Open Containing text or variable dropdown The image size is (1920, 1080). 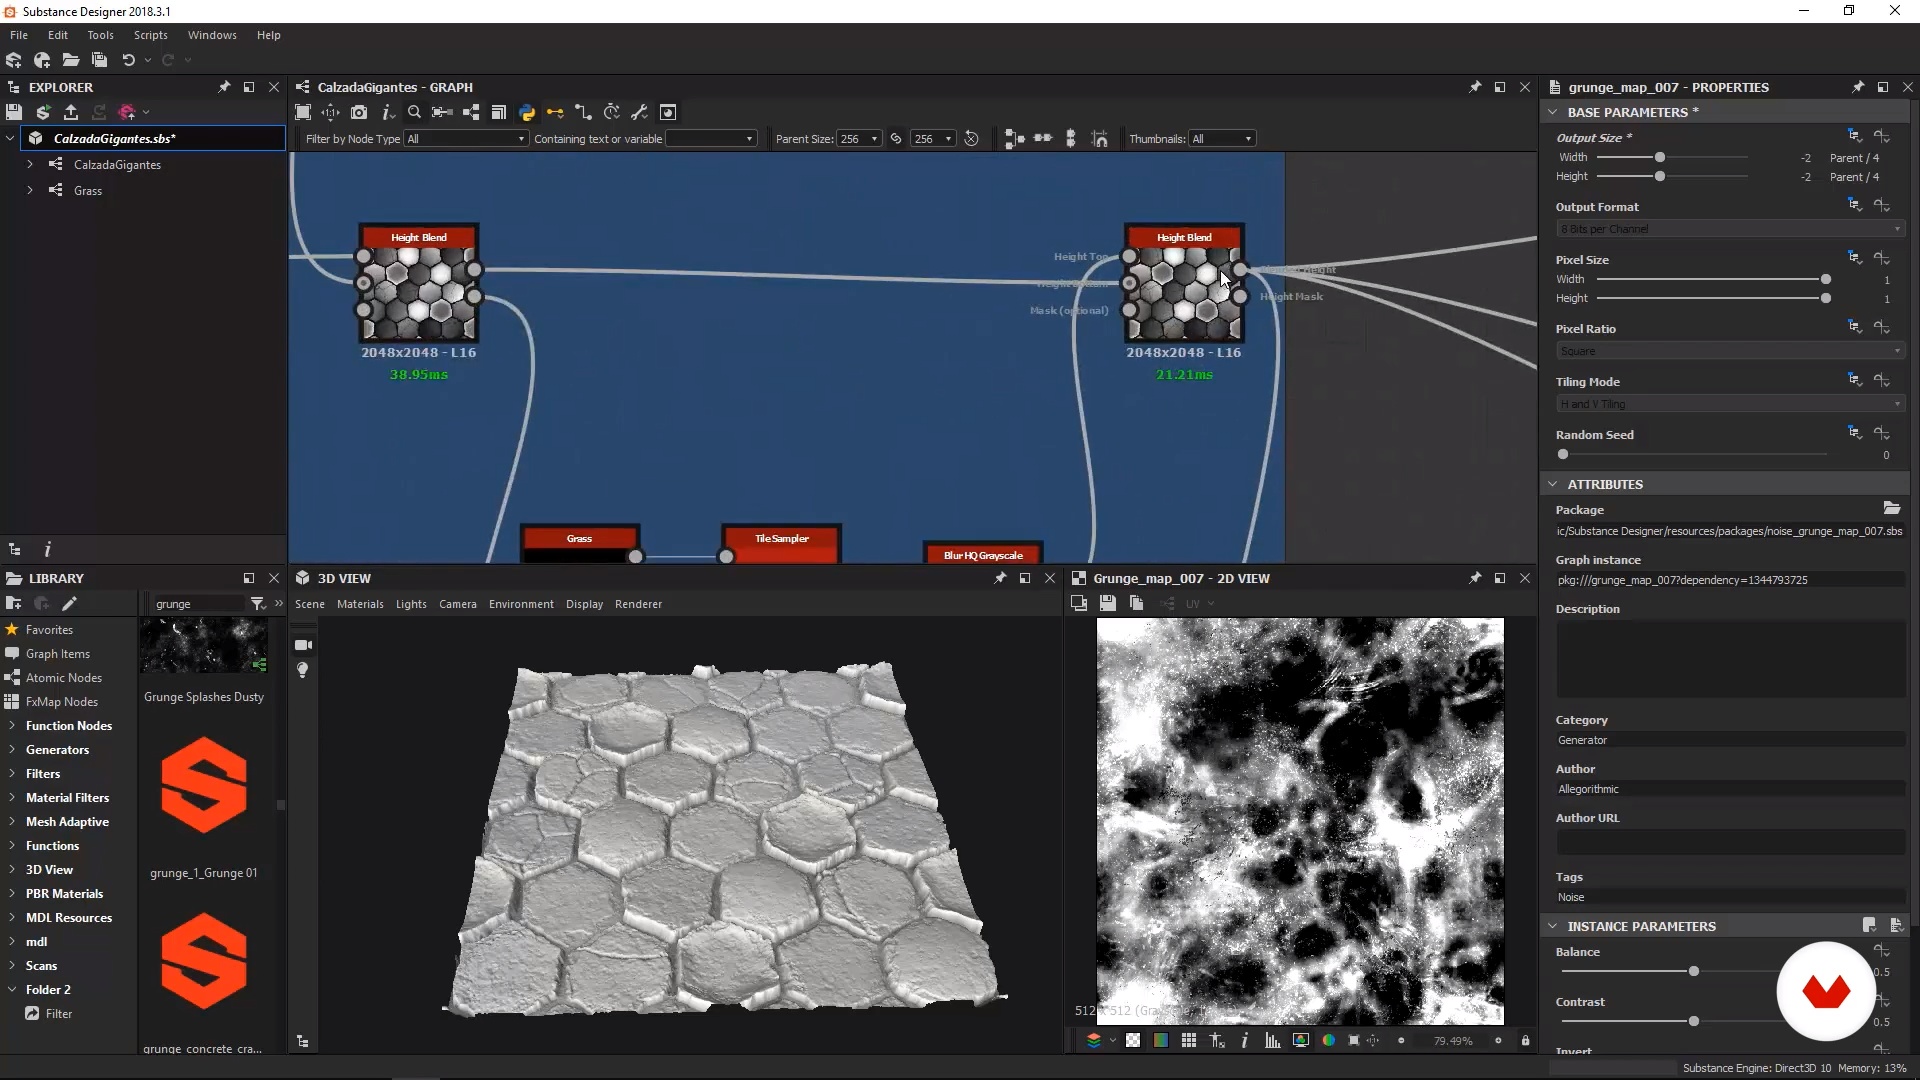coord(711,139)
